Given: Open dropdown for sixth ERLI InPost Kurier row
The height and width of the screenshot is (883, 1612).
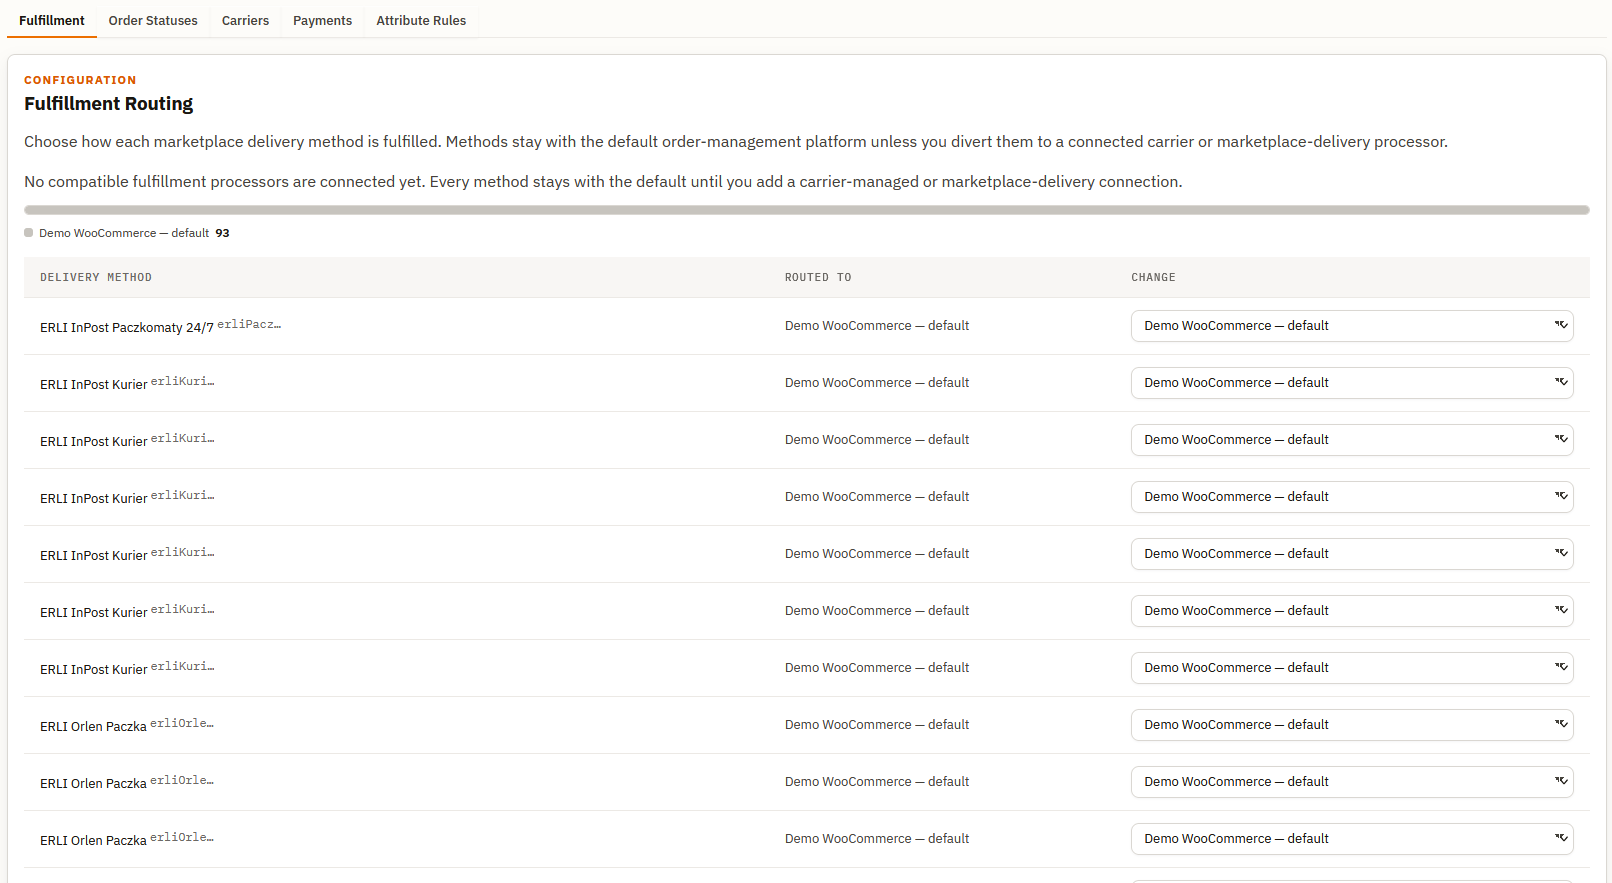Looking at the screenshot, I should click(x=1352, y=668).
